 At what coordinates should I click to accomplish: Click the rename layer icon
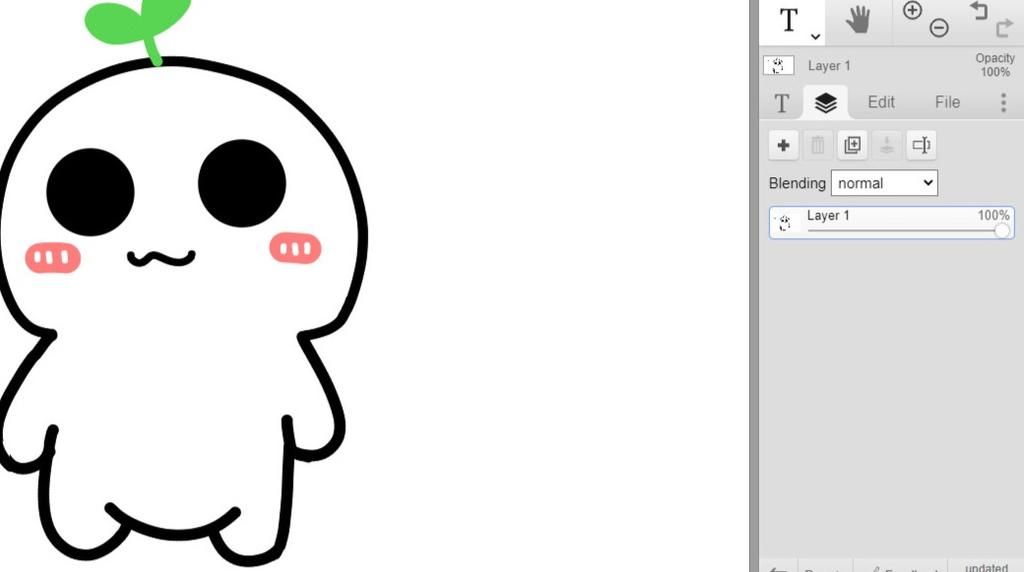pyautogui.click(x=921, y=145)
